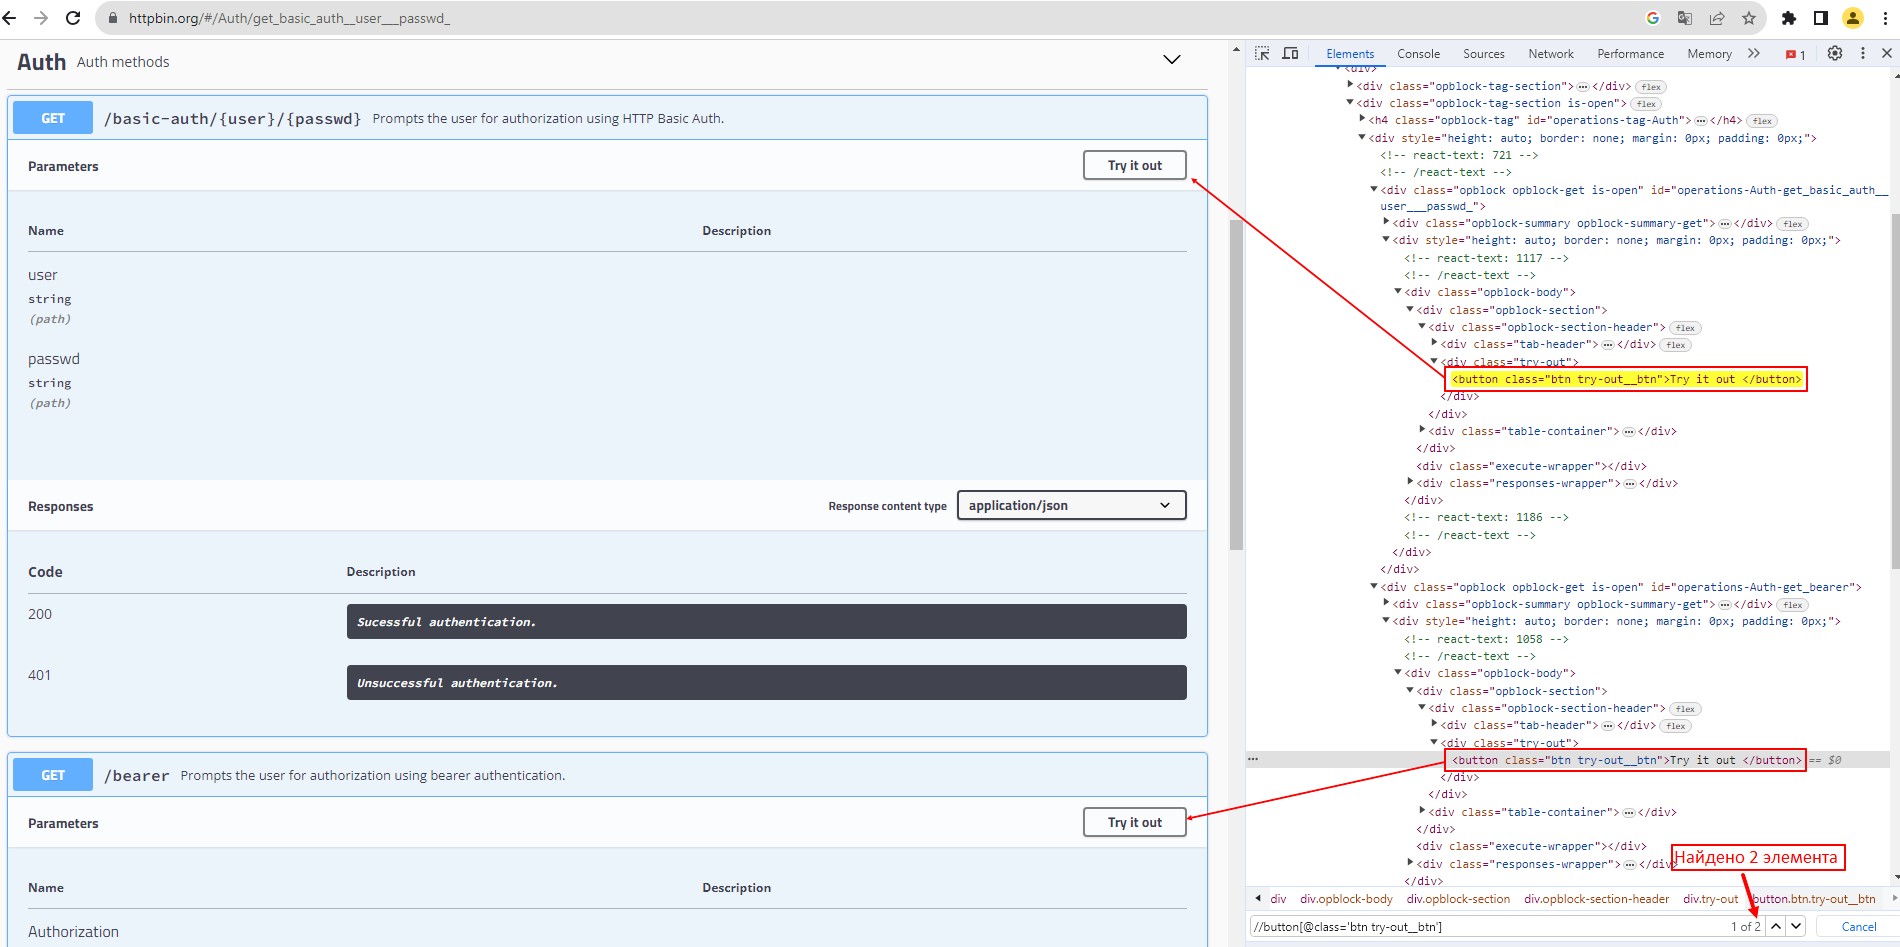Image resolution: width=1900 pixels, height=947 pixels.
Task: Open the Network tab in DevTools
Action: point(1550,54)
